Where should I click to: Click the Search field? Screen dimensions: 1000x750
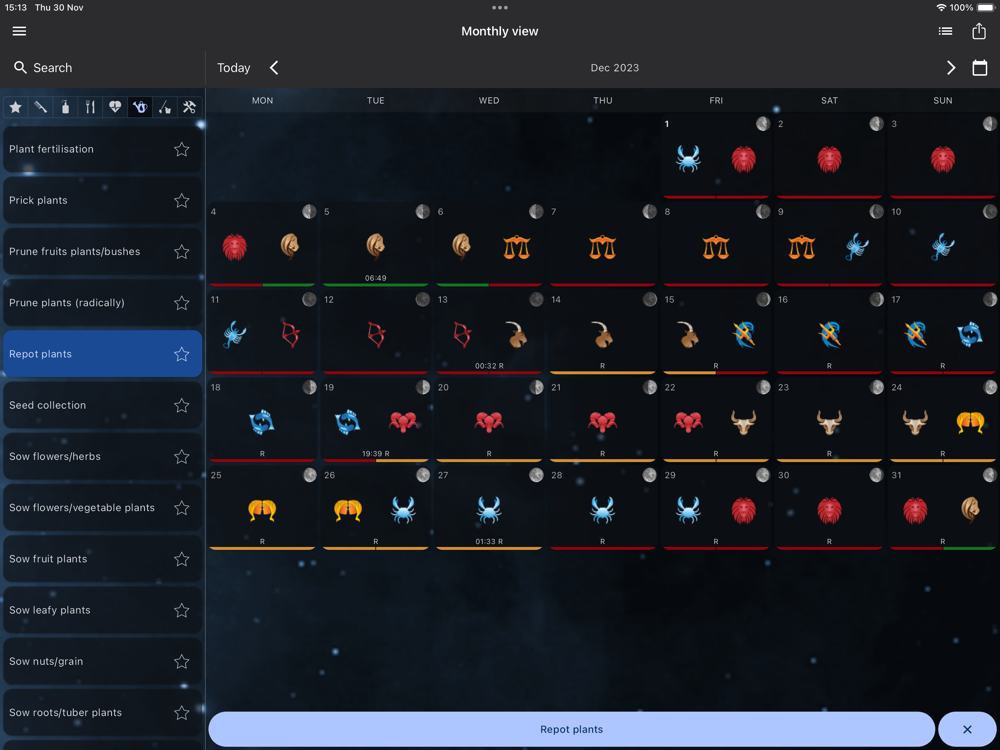(103, 68)
